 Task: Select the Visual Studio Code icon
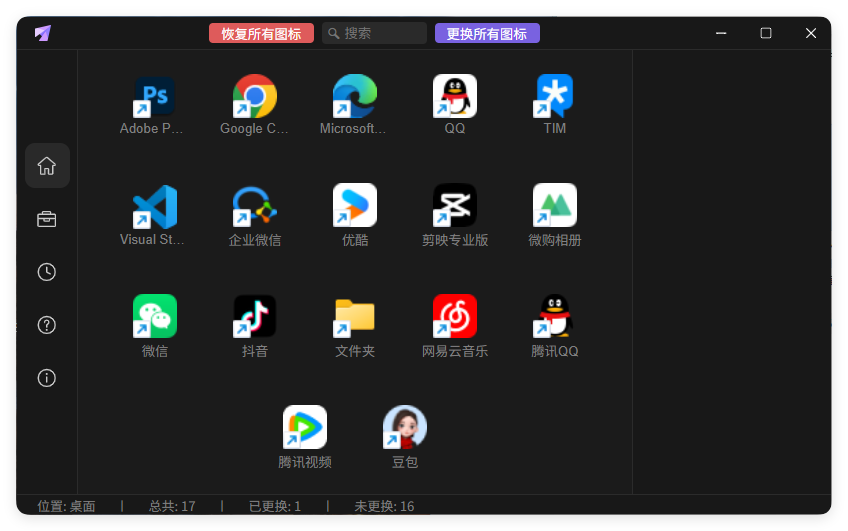tap(155, 207)
